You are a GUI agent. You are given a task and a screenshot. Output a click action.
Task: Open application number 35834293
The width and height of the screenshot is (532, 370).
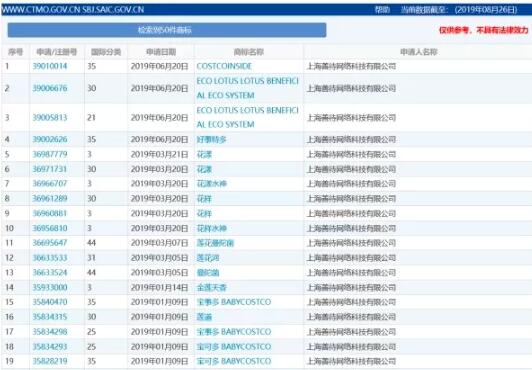[50, 347]
